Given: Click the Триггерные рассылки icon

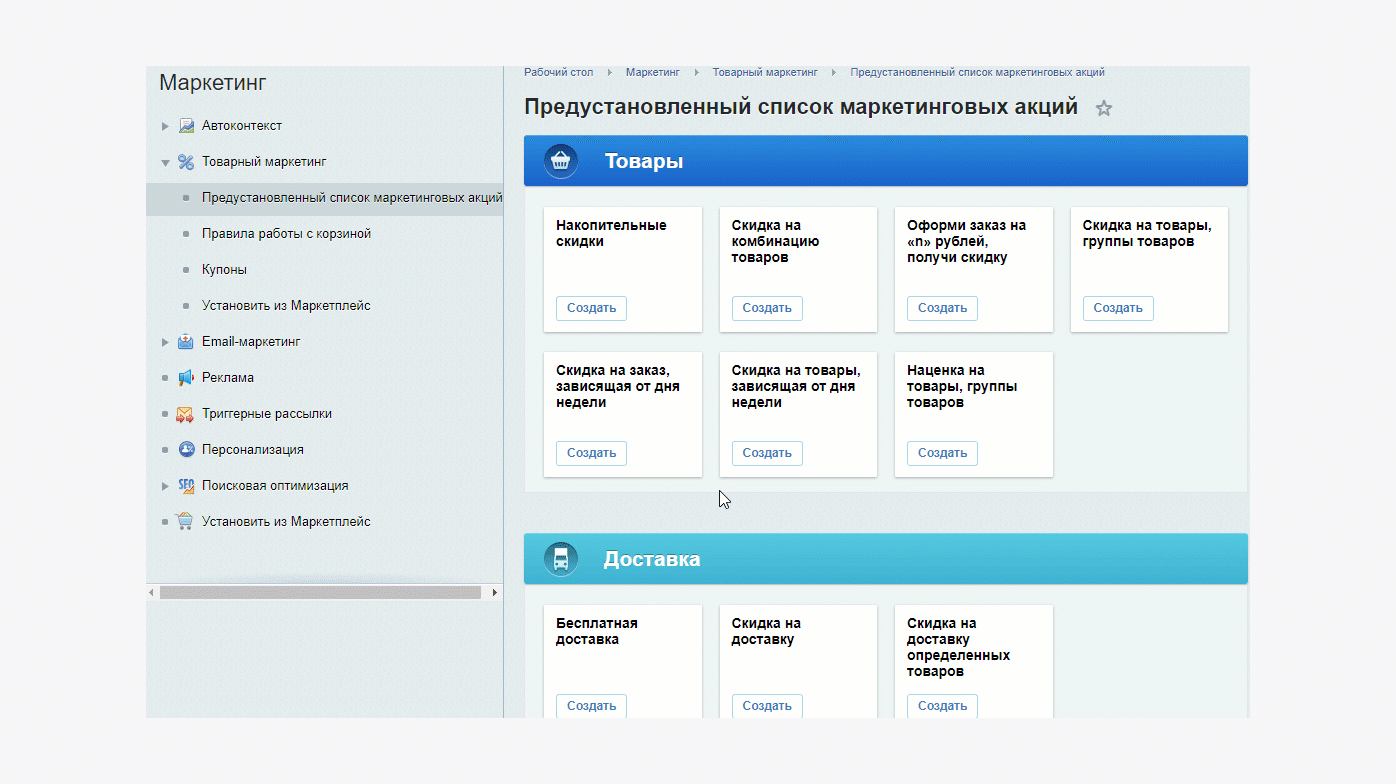Looking at the screenshot, I should point(186,414).
